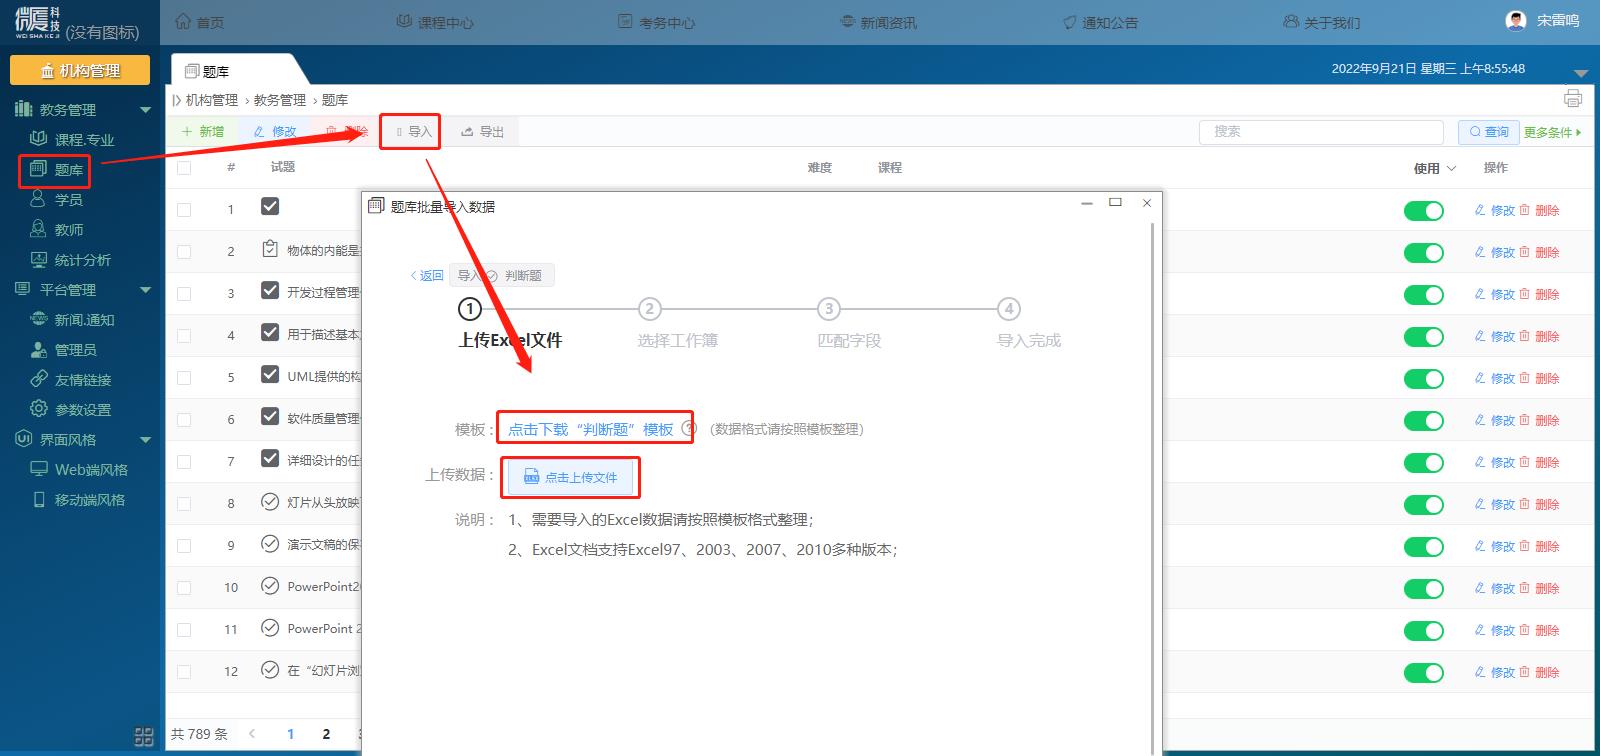Click the Web端风格 monitor icon
1600x756 pixels.
[38, 469]
